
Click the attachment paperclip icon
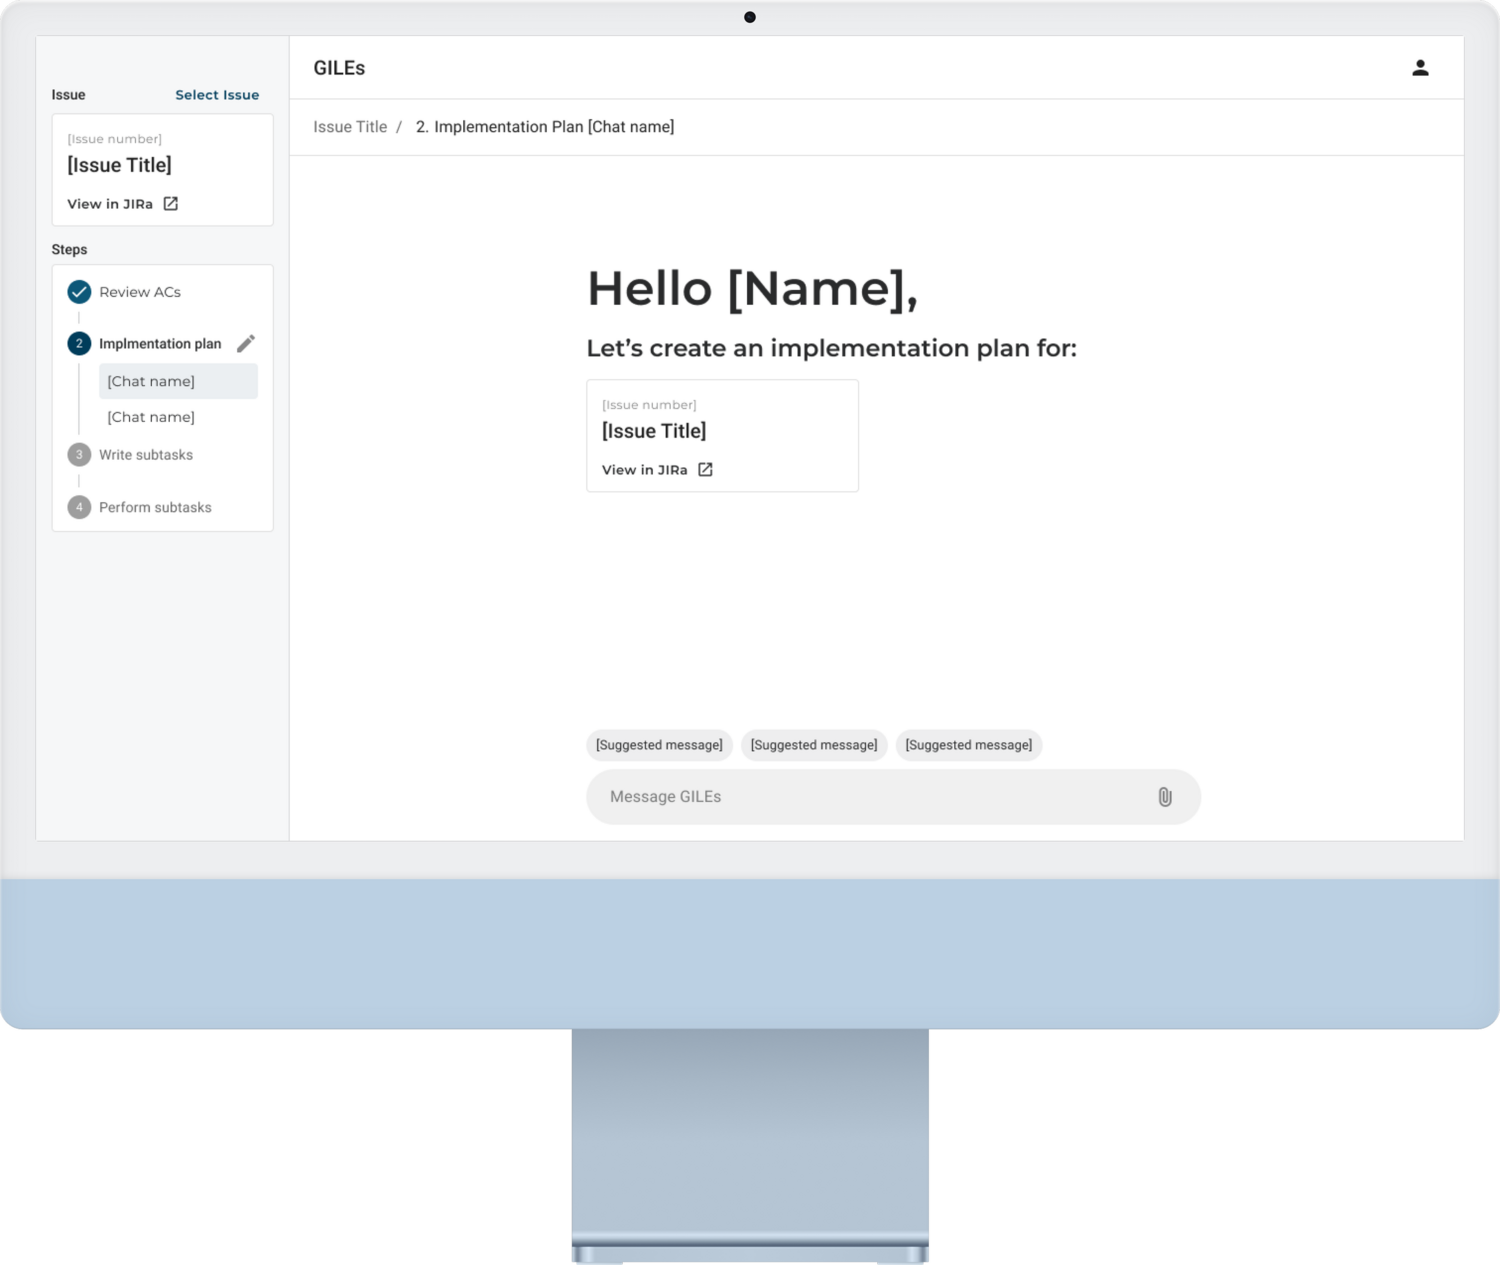coord(1165,797)
